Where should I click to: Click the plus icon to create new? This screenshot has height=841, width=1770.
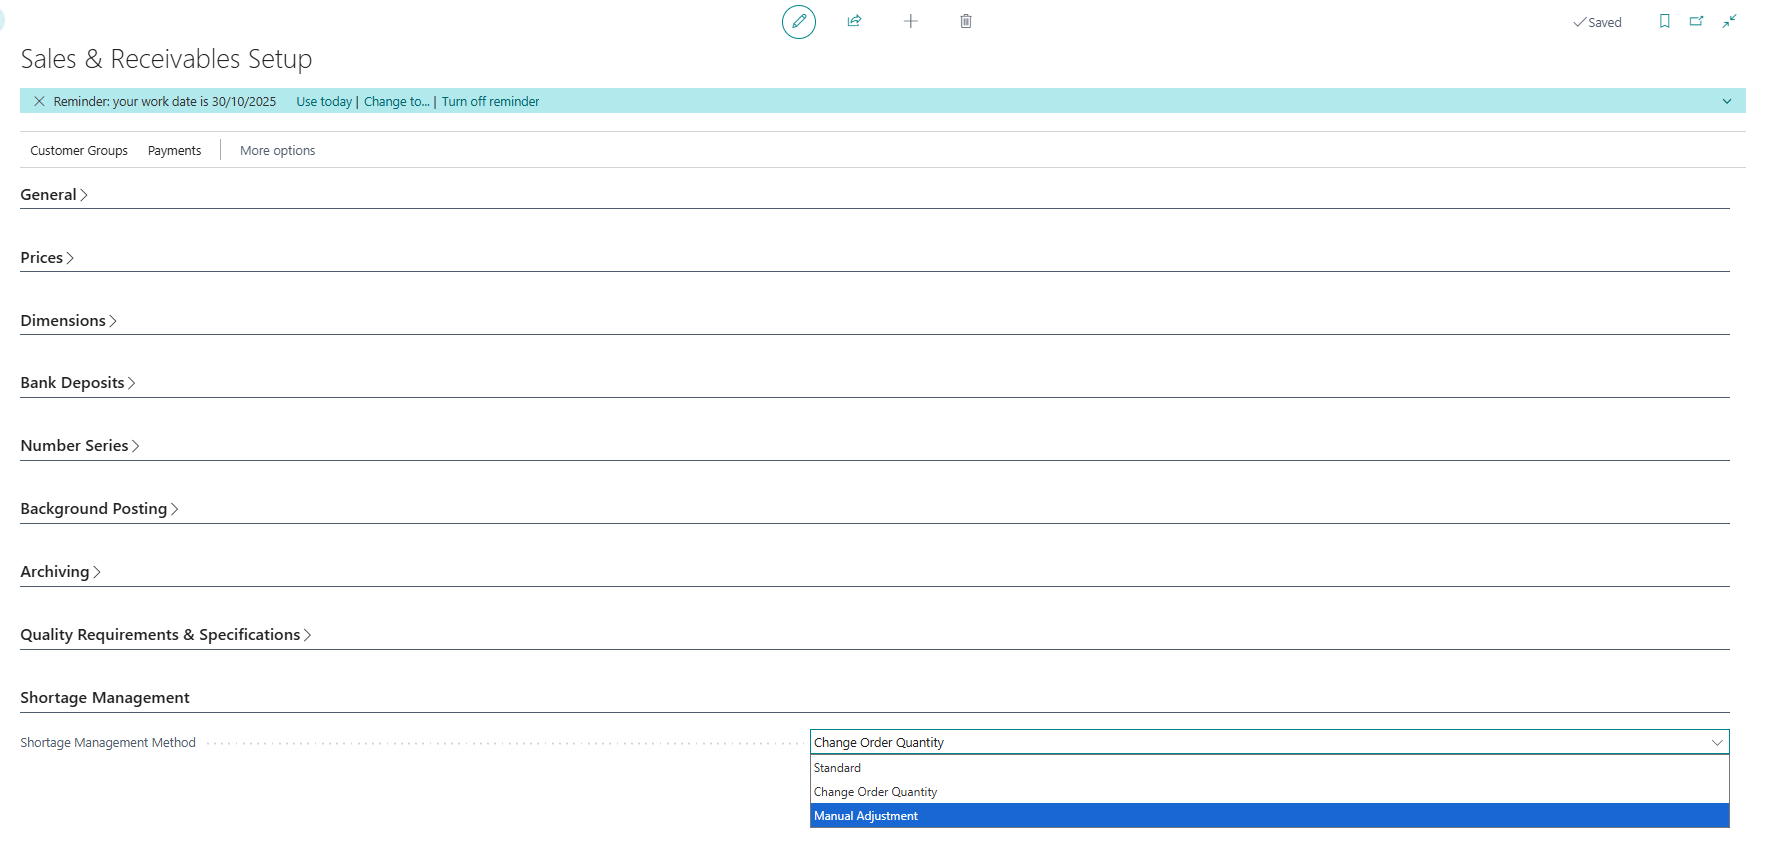point(910,21)
